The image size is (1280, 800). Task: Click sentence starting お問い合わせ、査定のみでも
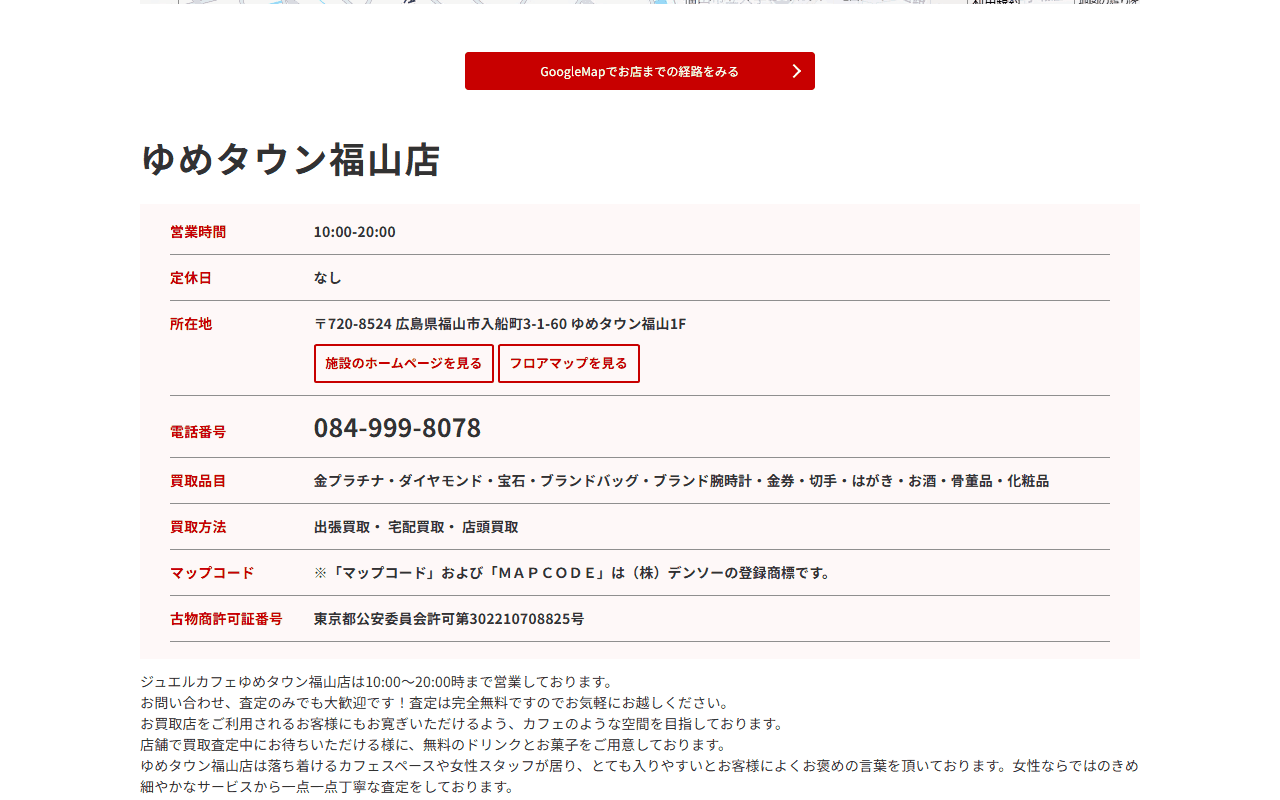click(435, 703)
